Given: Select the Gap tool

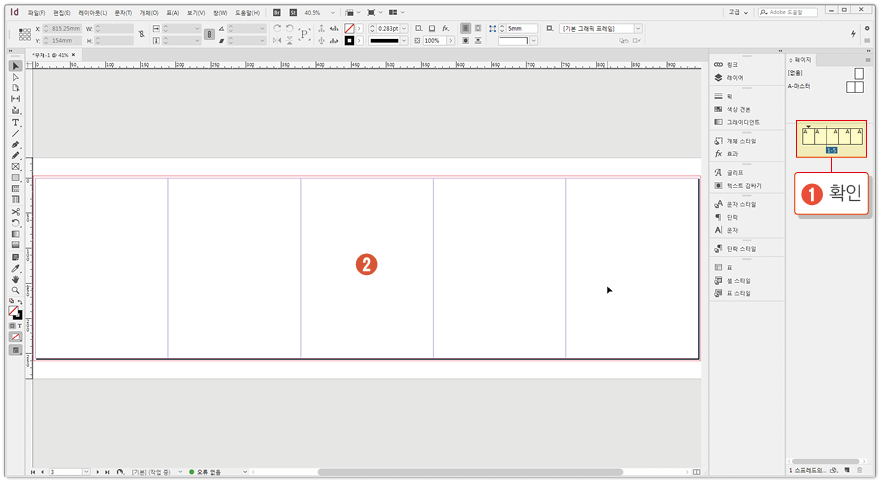Looking at the screenshot, I should click(x=16, y=99).
